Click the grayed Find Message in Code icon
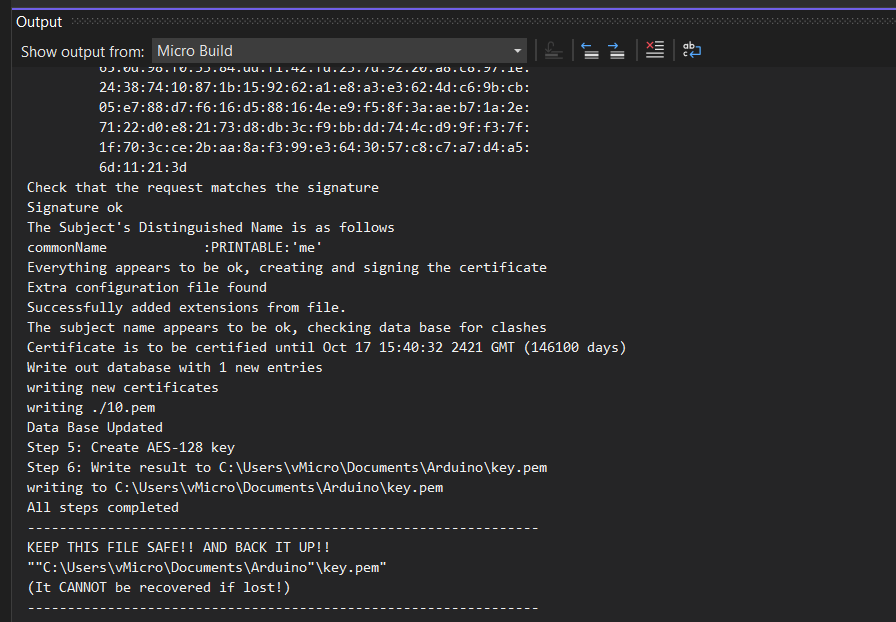The width and height of the screenshot is (896, 622). click(553, 50)
